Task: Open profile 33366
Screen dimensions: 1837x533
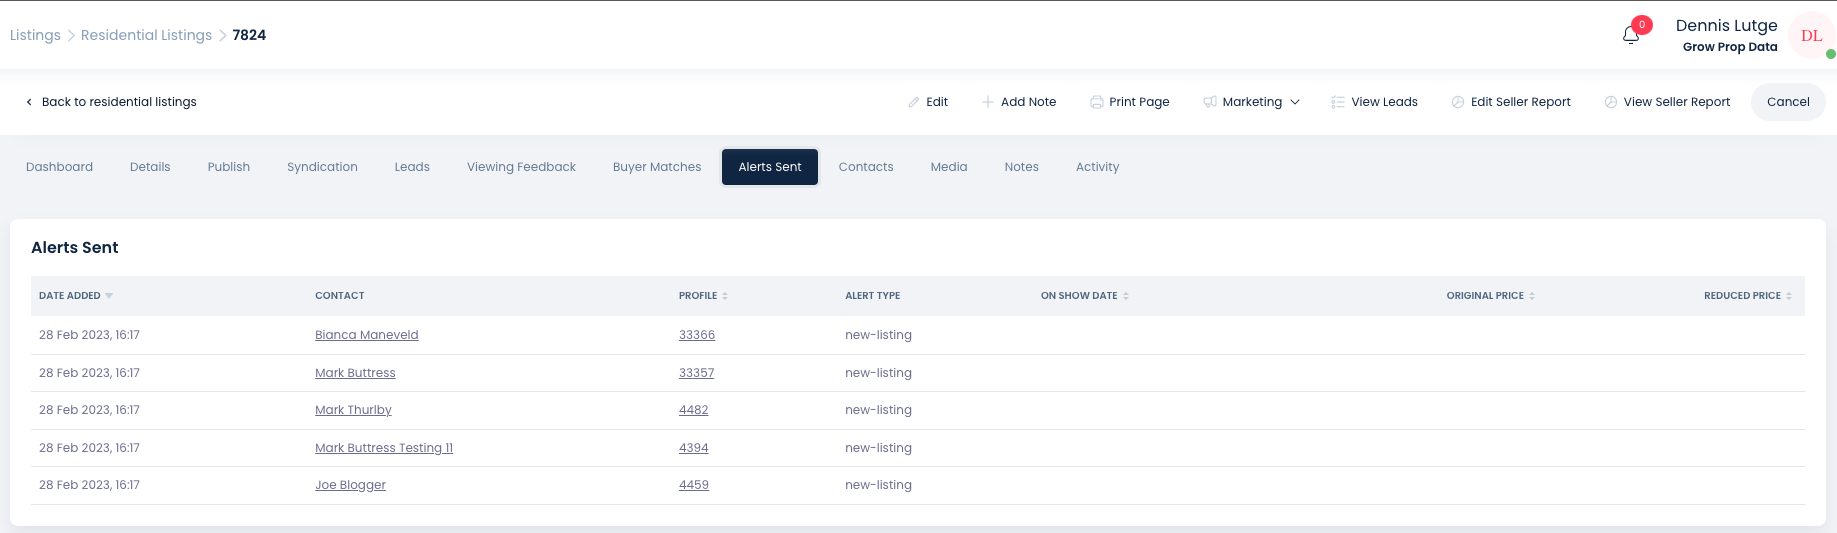Action: pyautogui.click(x=697, y=335)
